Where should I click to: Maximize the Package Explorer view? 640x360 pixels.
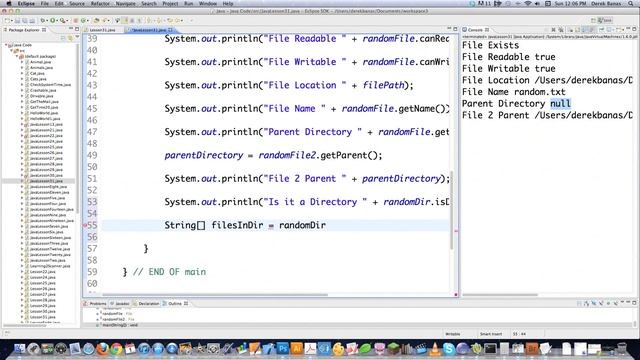[x=77, y=29]
